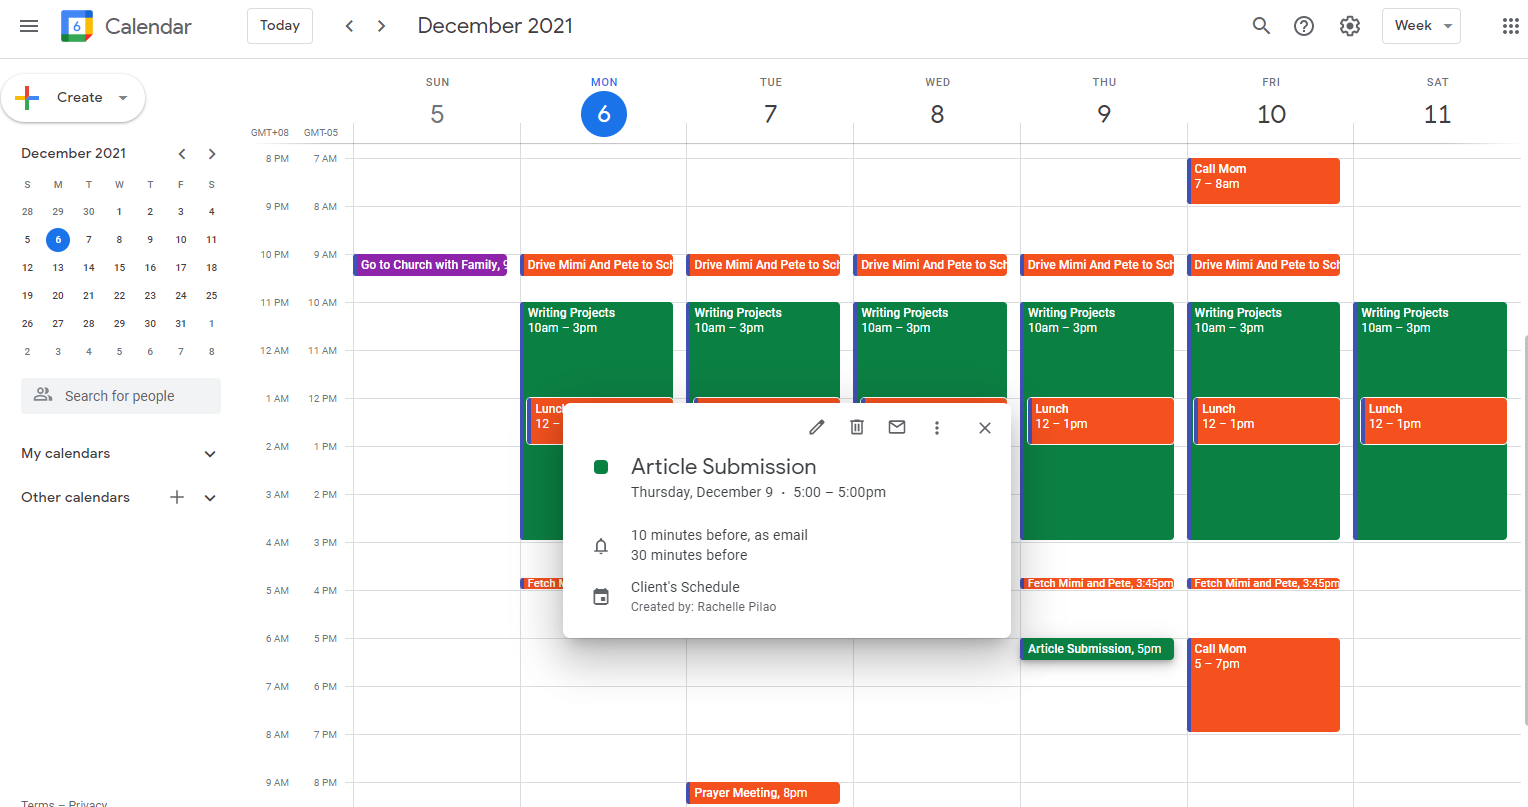
Task: Click the Privacy link
Action: coord(88,803)
